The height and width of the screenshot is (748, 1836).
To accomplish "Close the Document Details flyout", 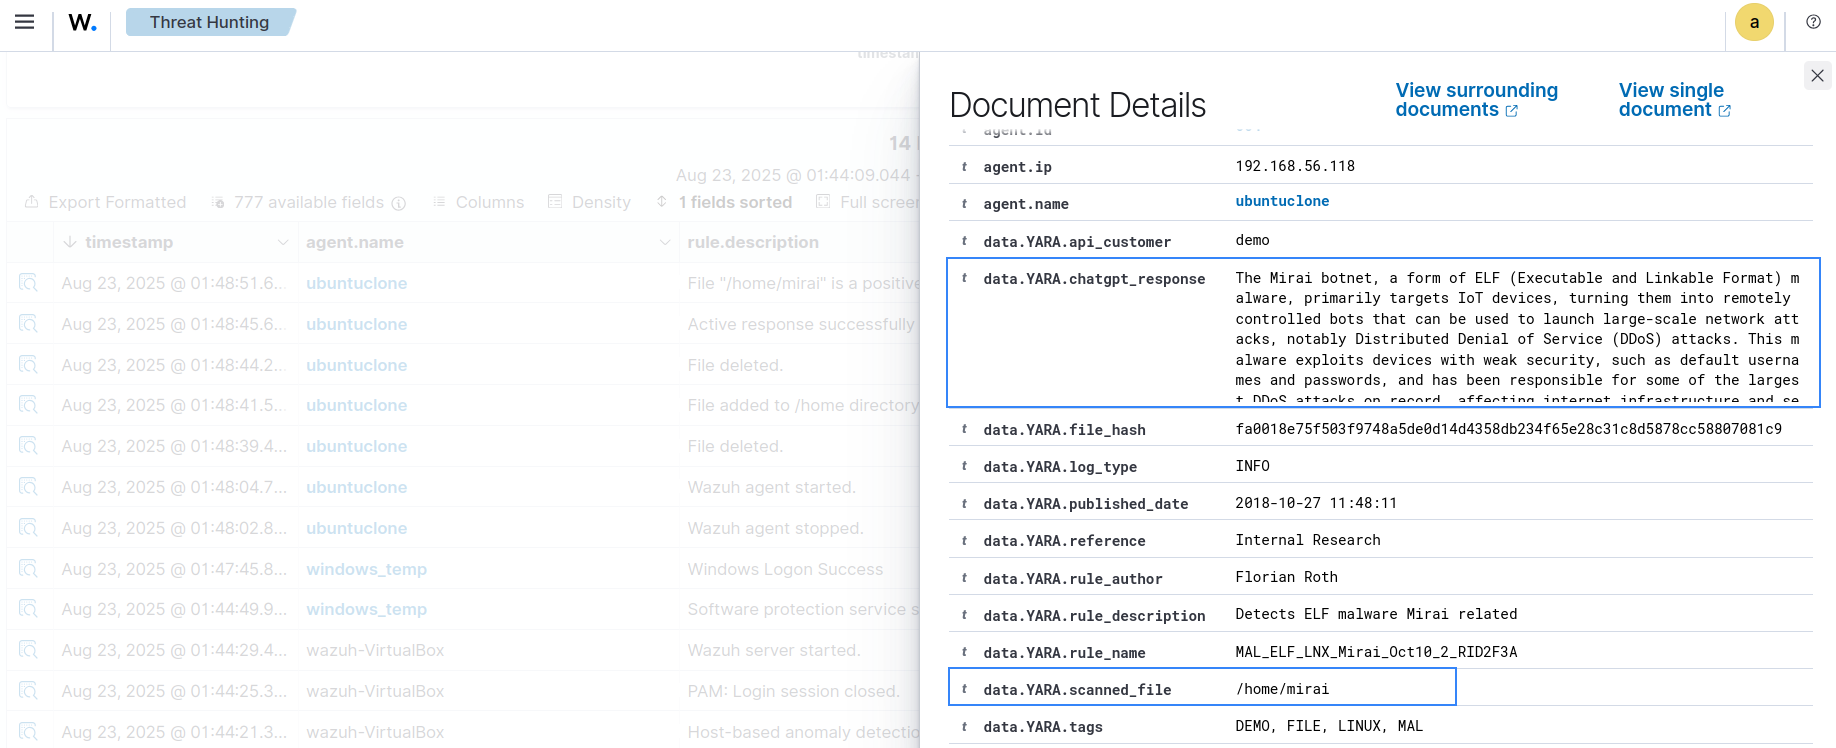I will pos(1817,76).
